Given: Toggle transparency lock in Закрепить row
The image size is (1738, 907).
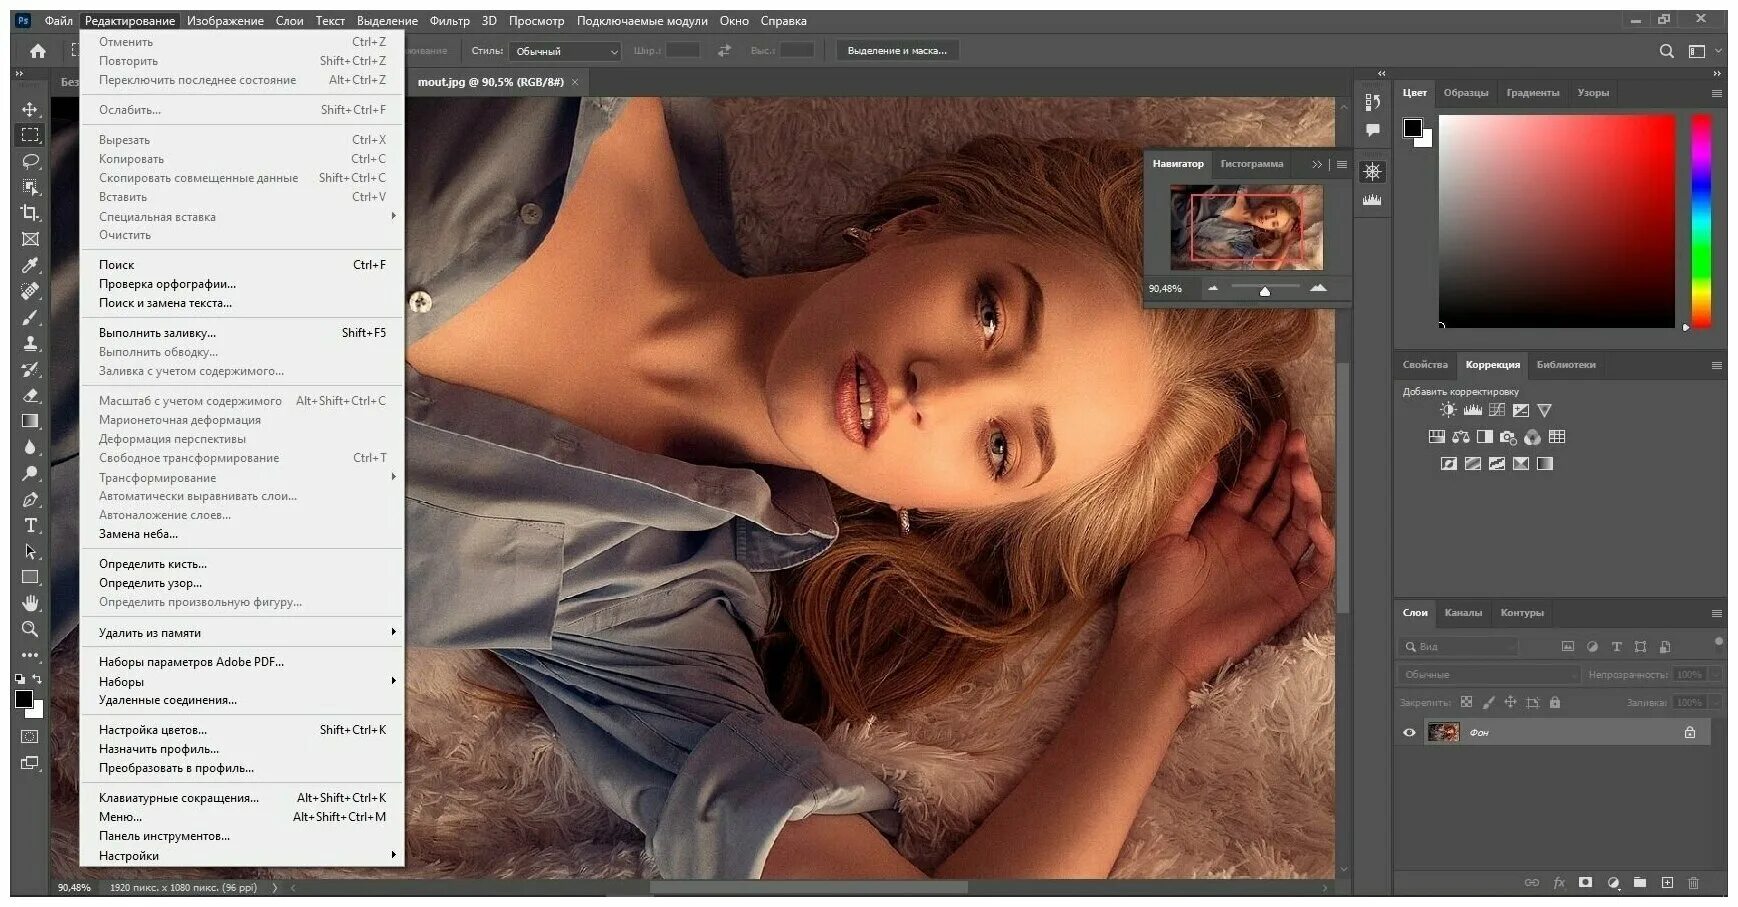Looking at the screenshot, I should 1466,703.
